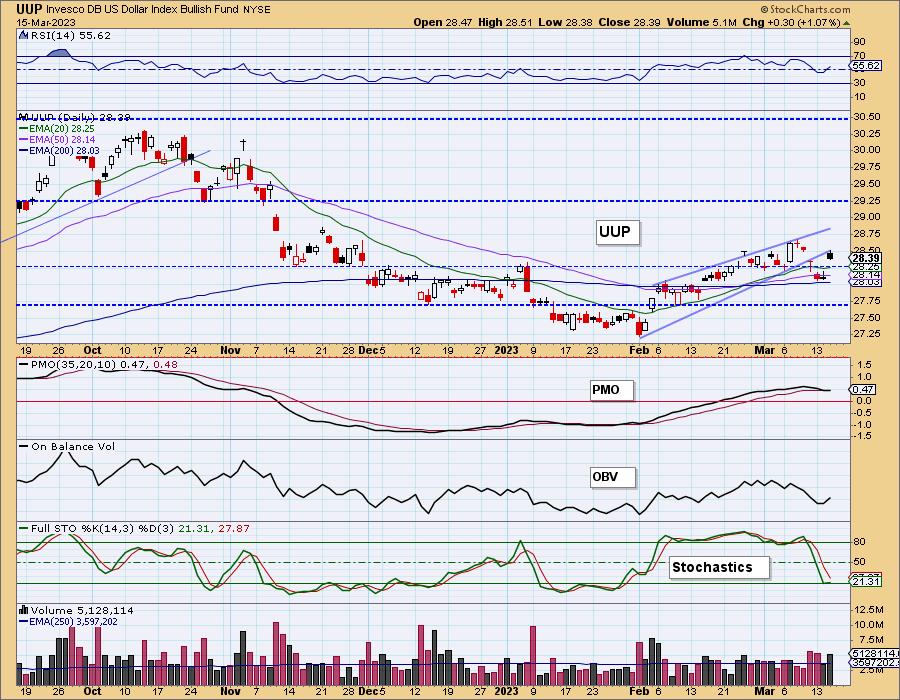Viewport: 900px width, 700px height.
Task: Click the Low 28.38 value
Action: [x=565, y=22]
